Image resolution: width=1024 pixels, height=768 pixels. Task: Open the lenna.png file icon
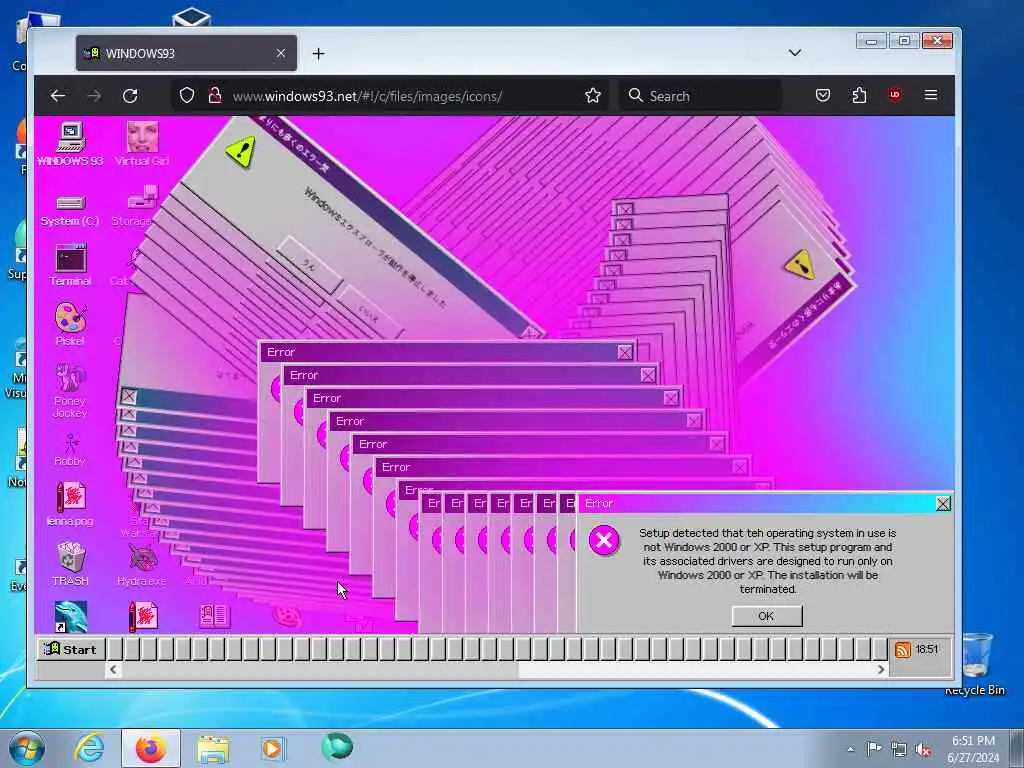(70, 504)
